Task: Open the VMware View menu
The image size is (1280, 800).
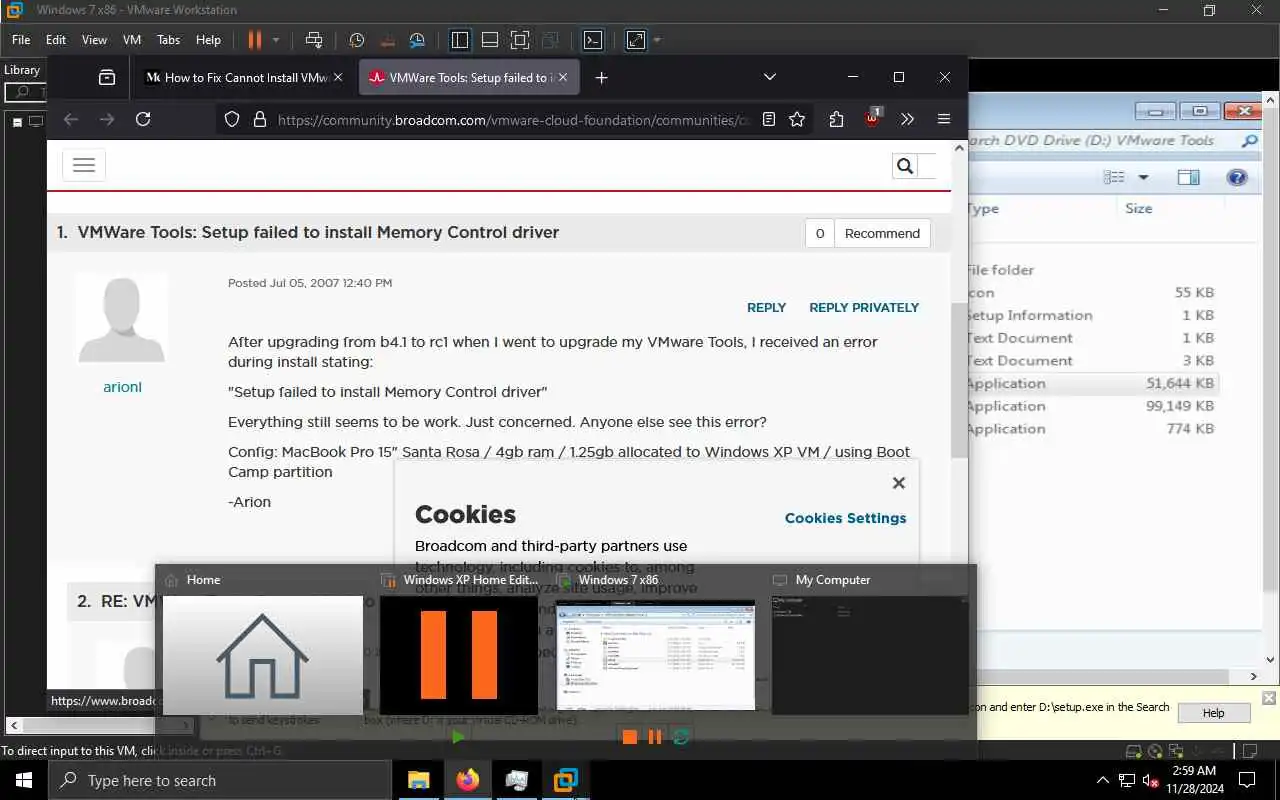Action: (x=94, y=40)
